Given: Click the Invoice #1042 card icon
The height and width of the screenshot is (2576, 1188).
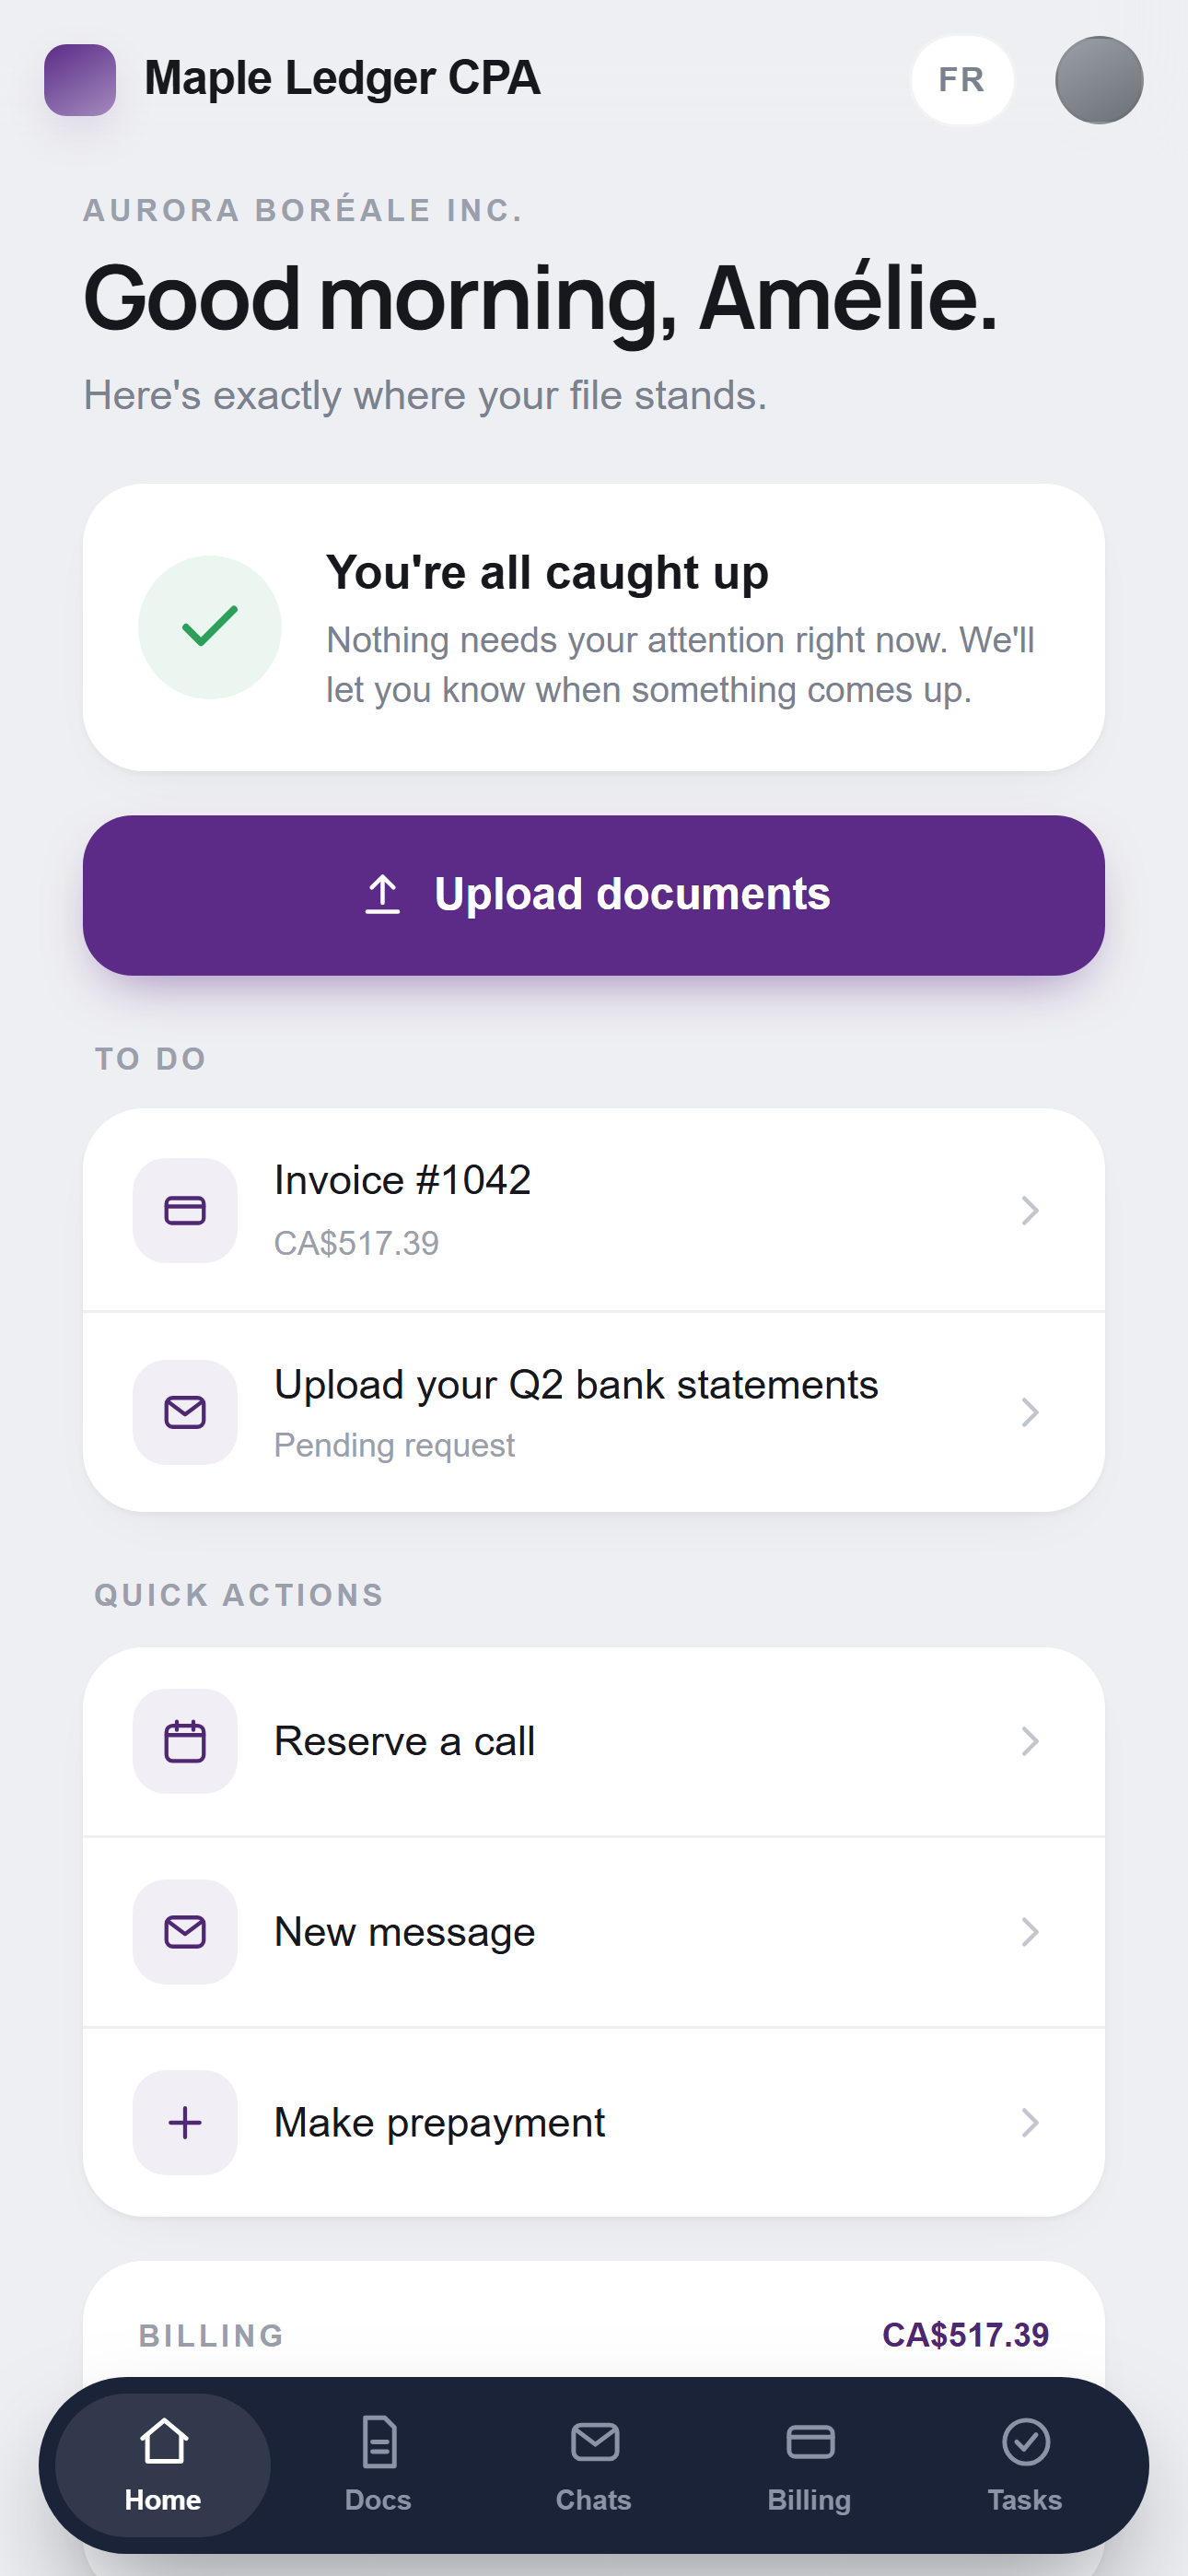Looking at the screenshot, I should [x=185, y=1210].
